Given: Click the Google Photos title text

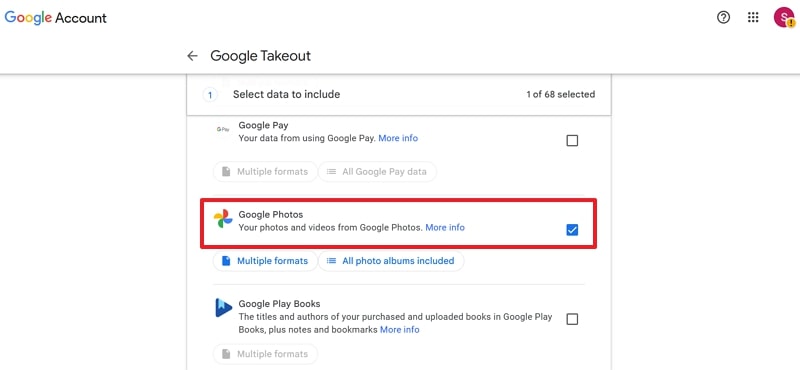Looking at the screenshot, I should [x=270, y=215].
